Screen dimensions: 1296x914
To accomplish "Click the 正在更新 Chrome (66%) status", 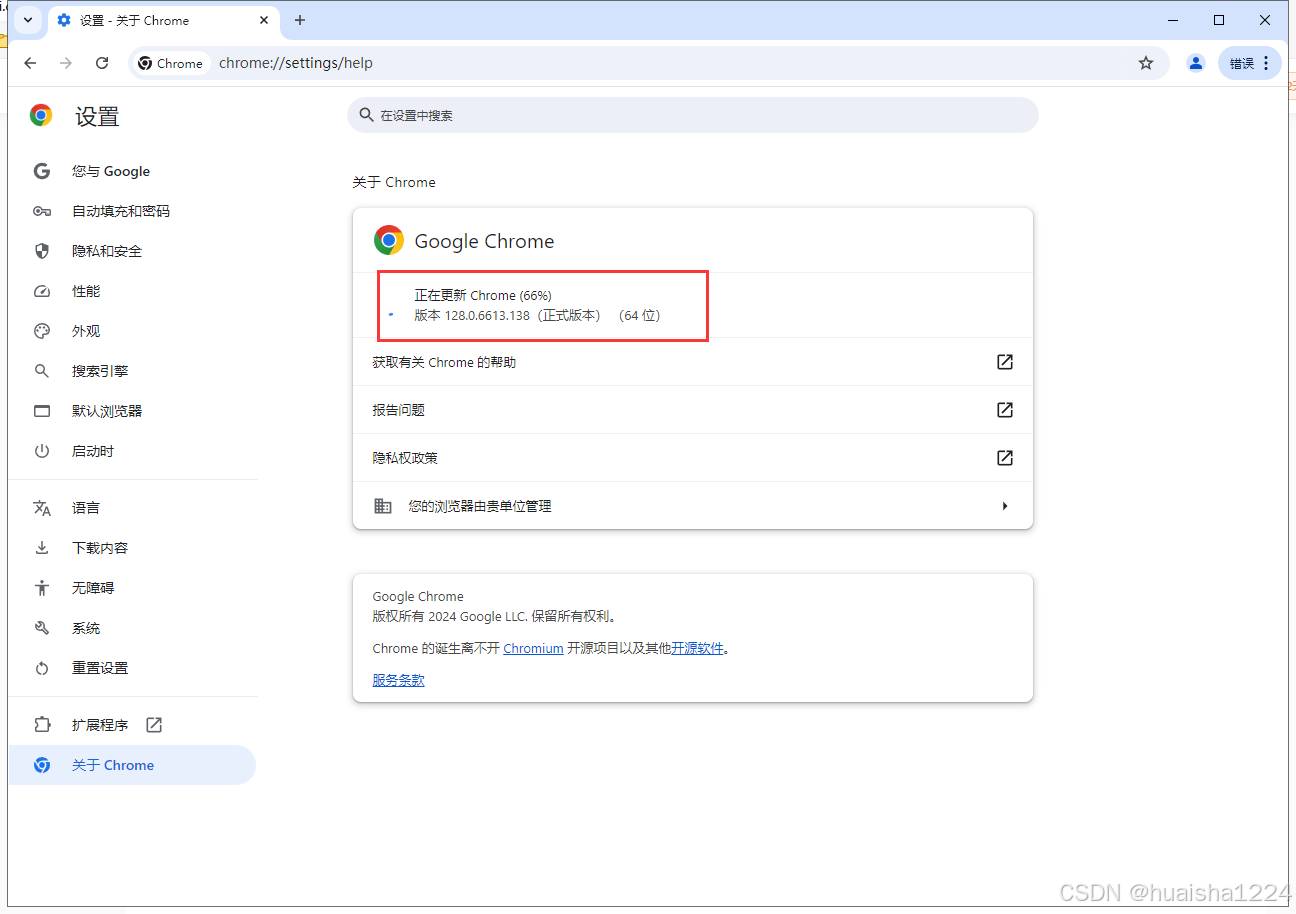I will pos(483,295).
